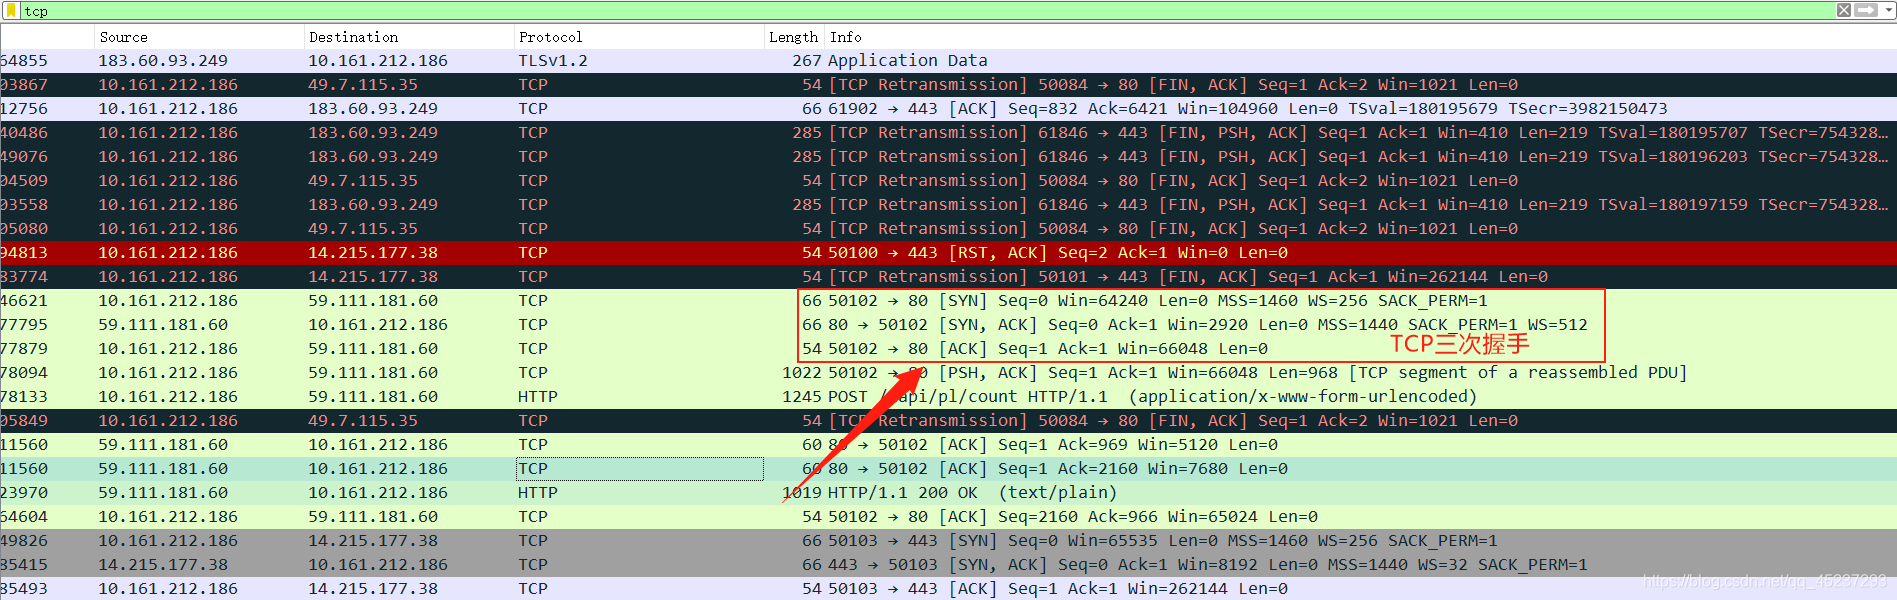The image size is (1897, 600).
Task: Click length 1022 in row 78094
Action: tap(802, 372)
